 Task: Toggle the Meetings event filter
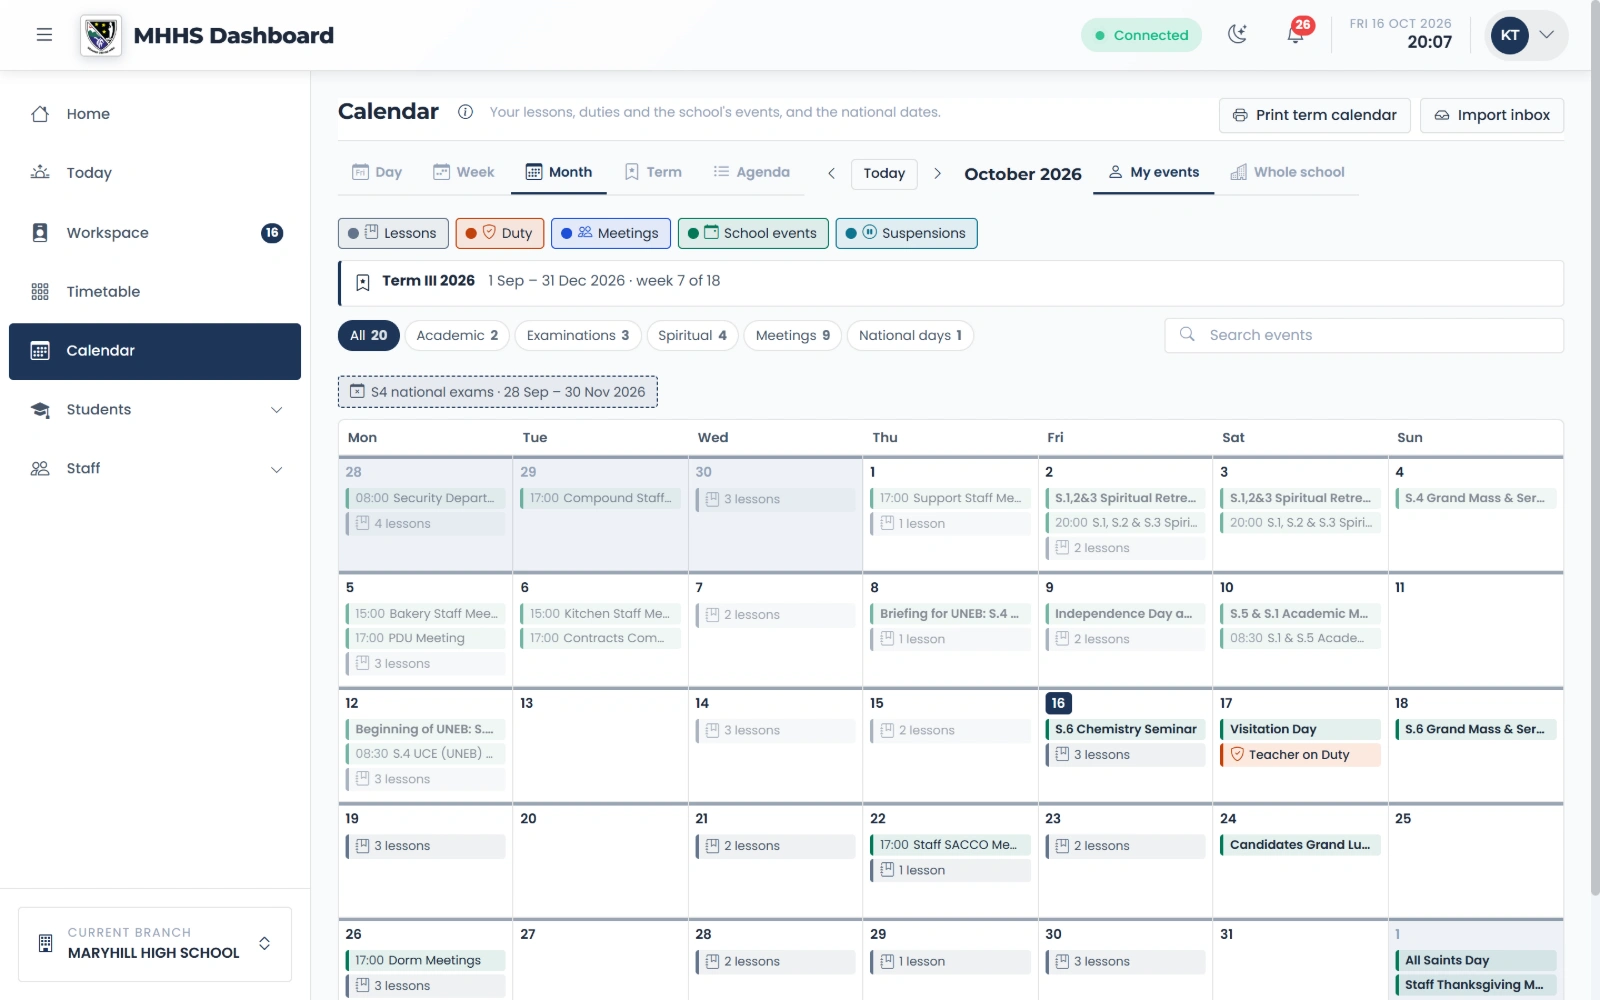610,233
